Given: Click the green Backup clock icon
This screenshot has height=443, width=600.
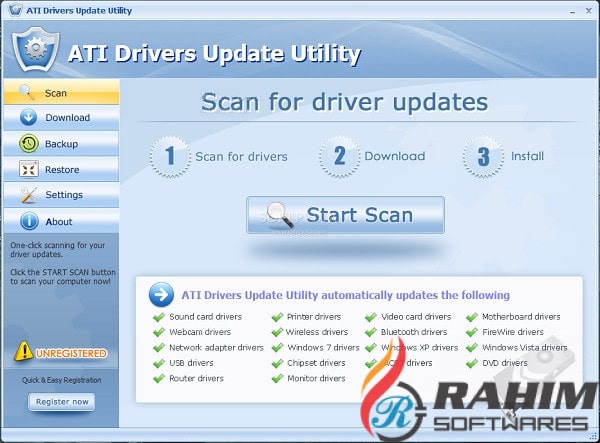Looking at the screenshot, I should (x=29, y=143).
